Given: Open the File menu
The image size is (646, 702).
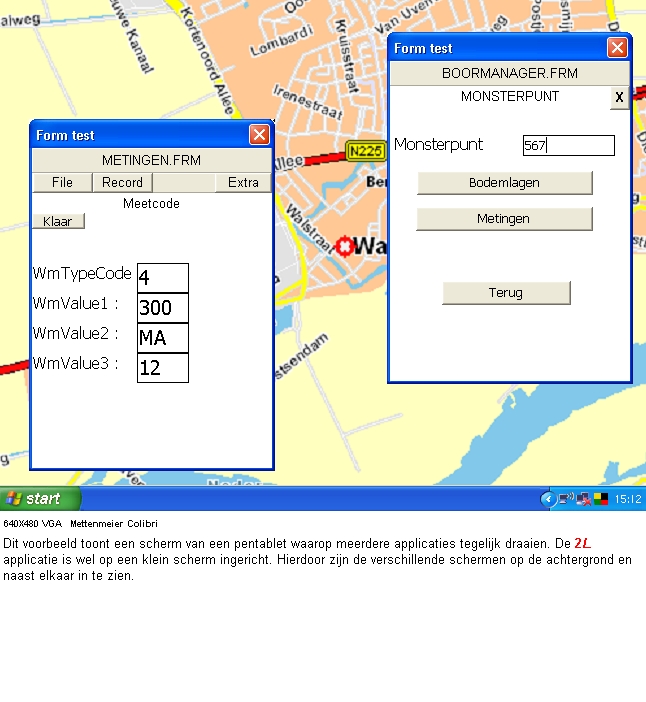Looking at the screenshot, I should (x=62, y=182).
